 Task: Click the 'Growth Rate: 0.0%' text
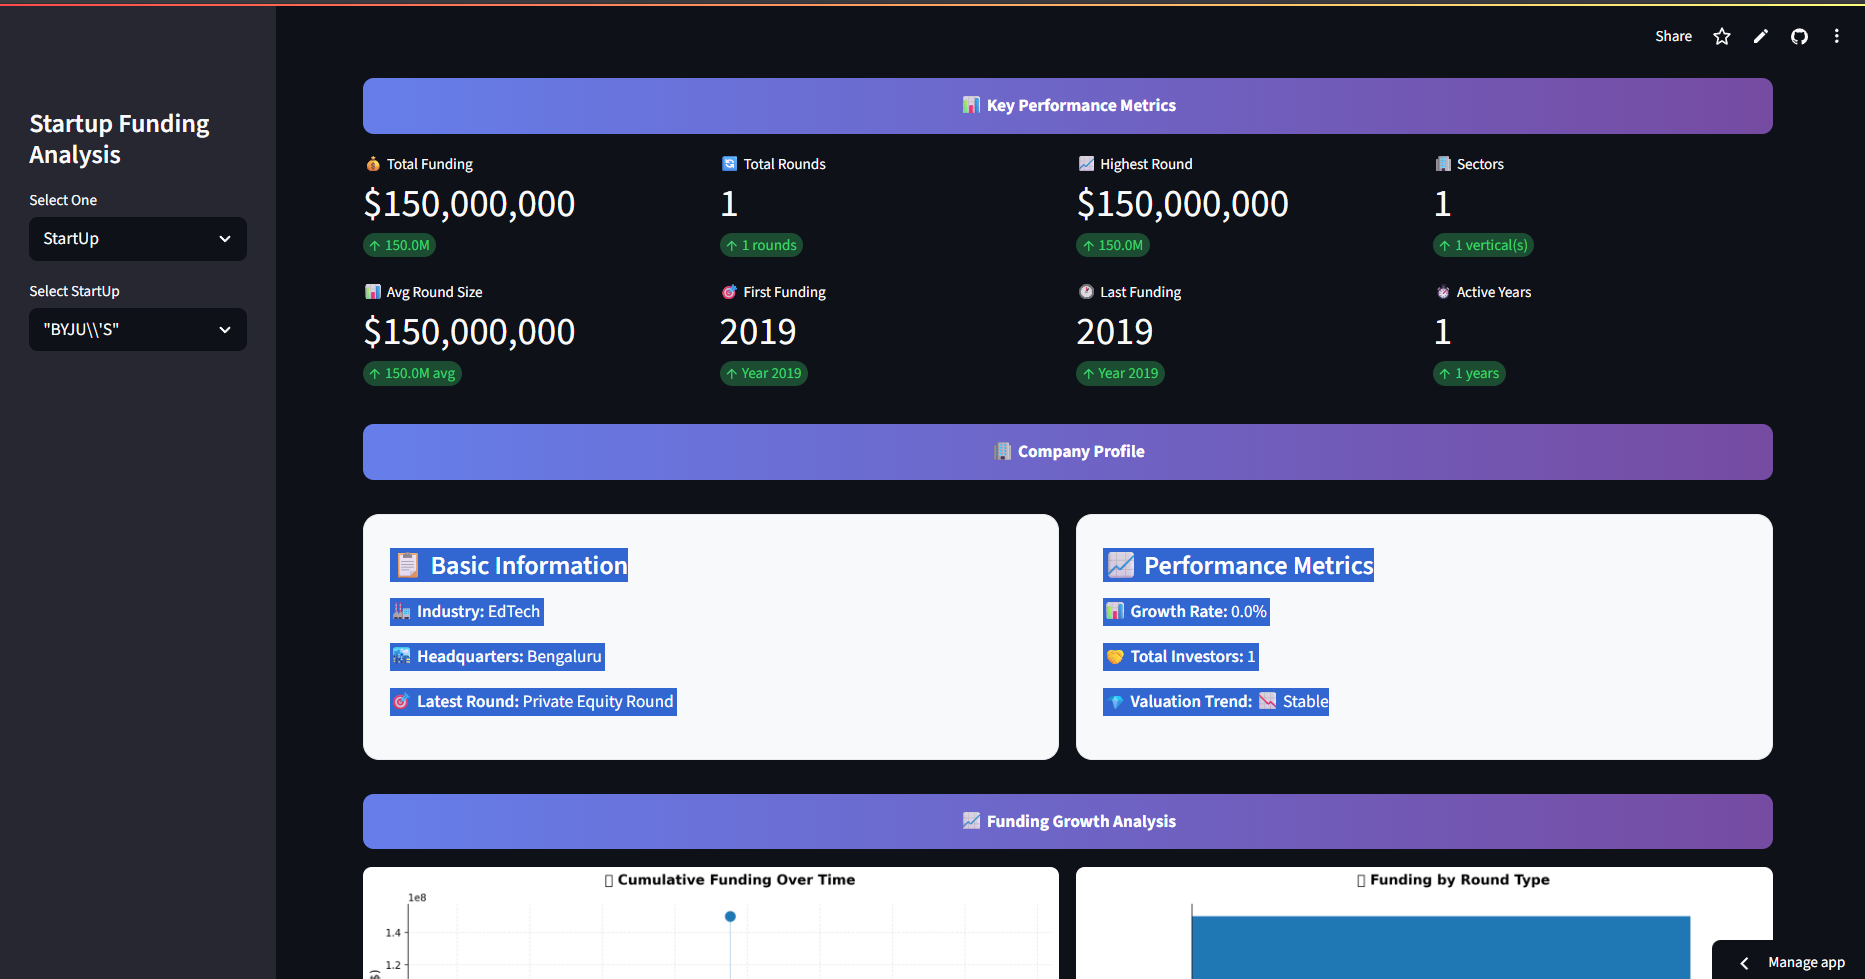point(1198,612)
